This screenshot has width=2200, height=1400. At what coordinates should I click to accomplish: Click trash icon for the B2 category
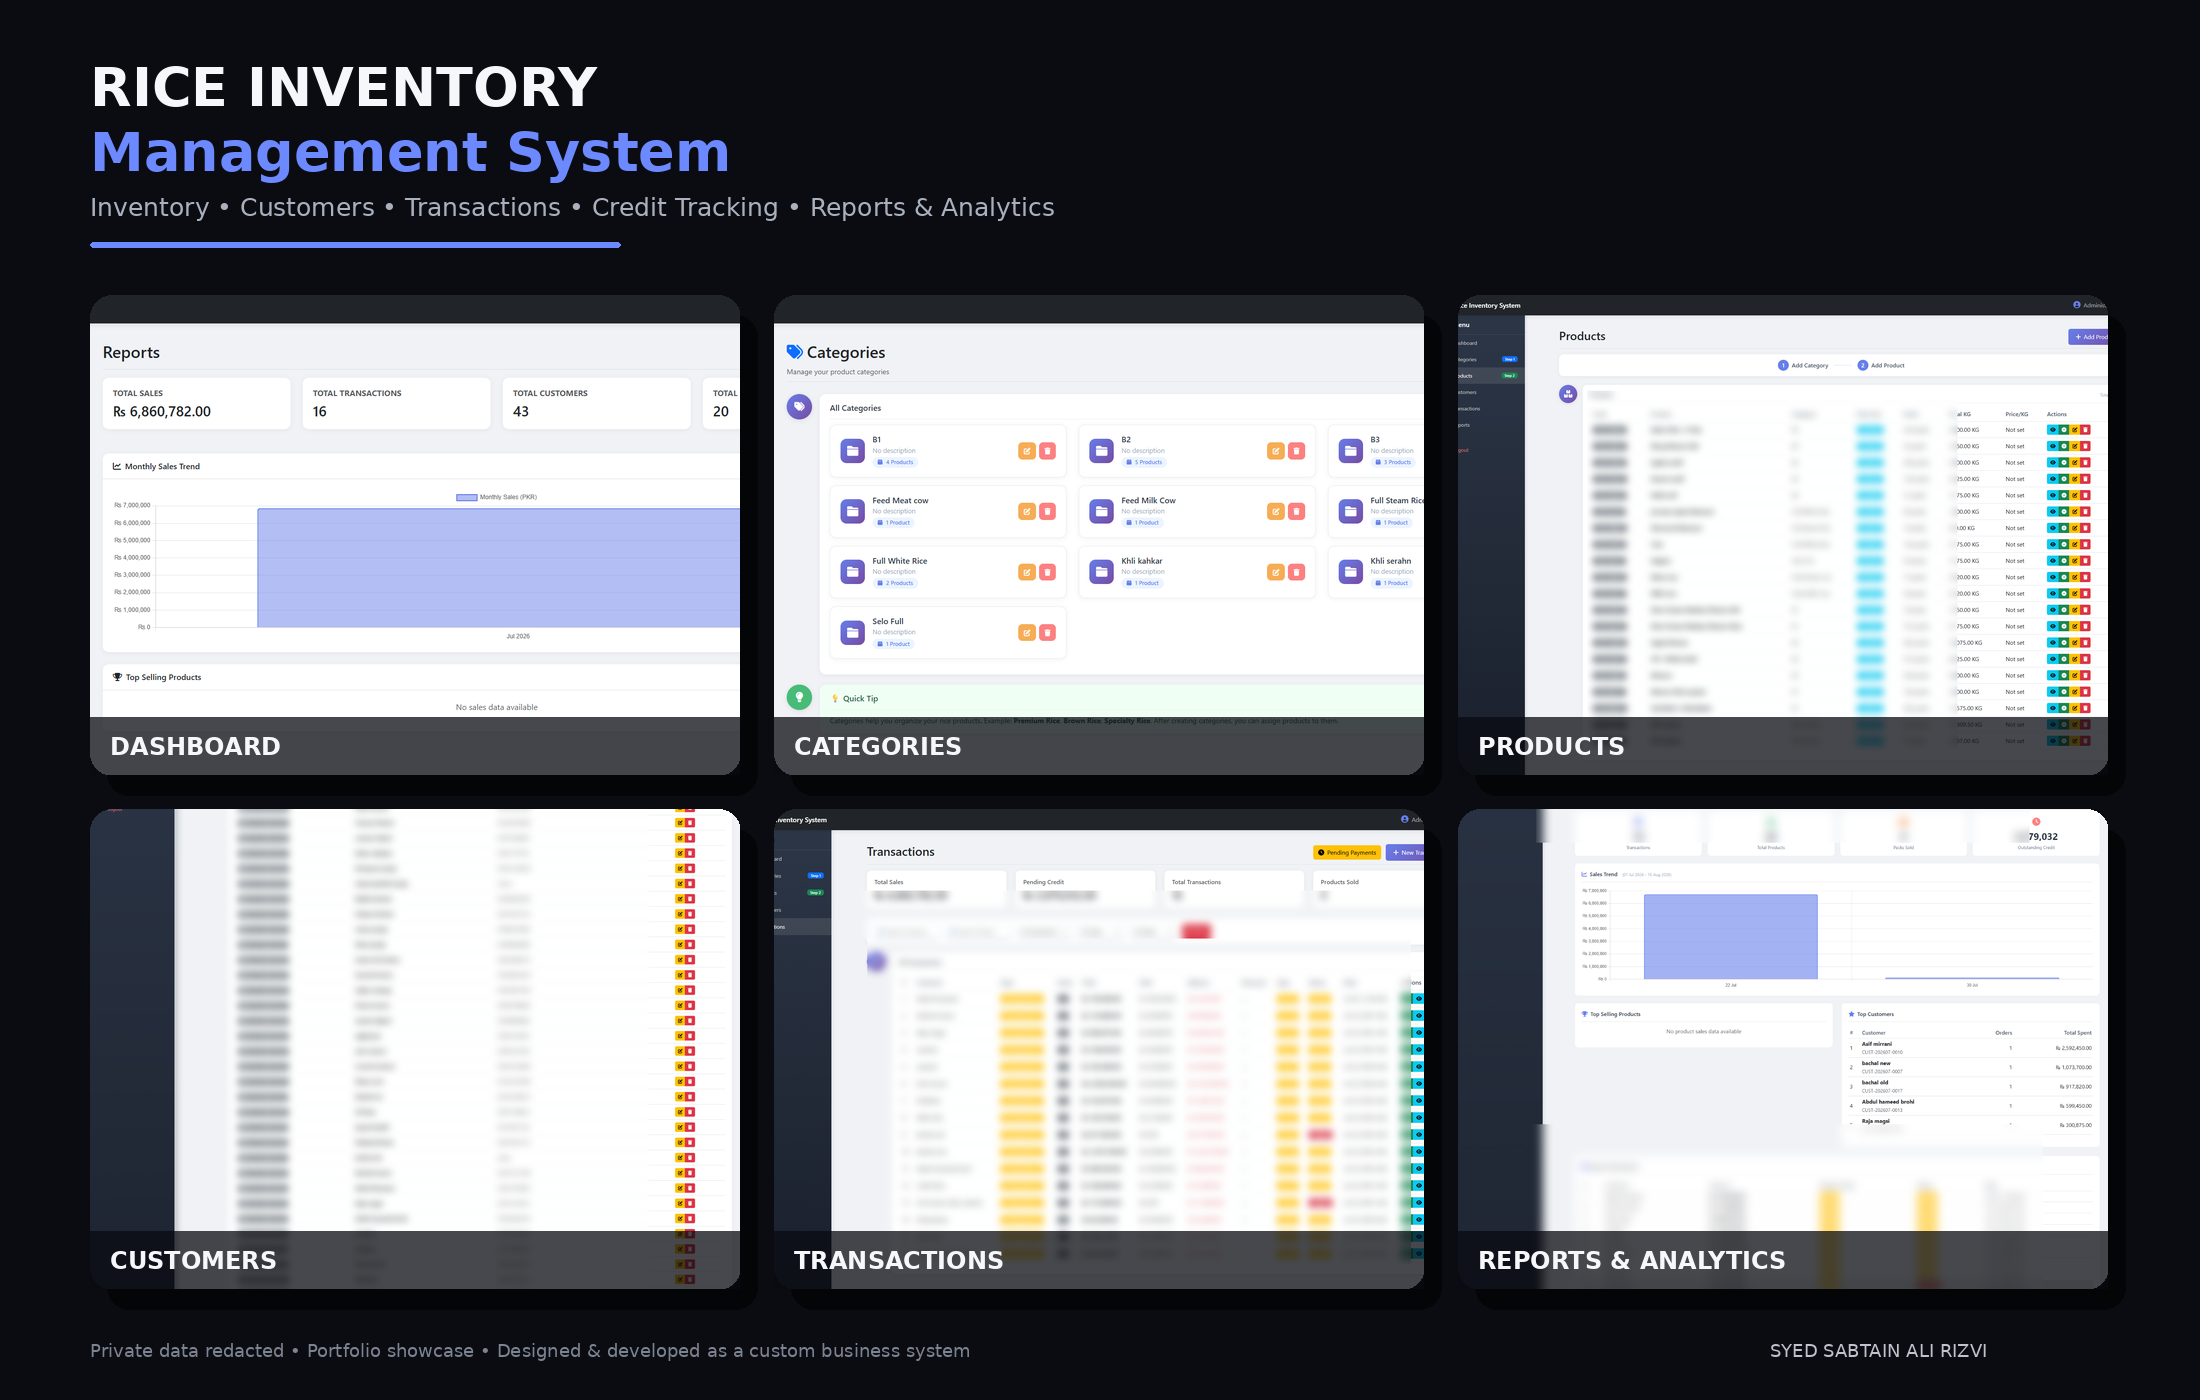click(x=1296, y=451)
